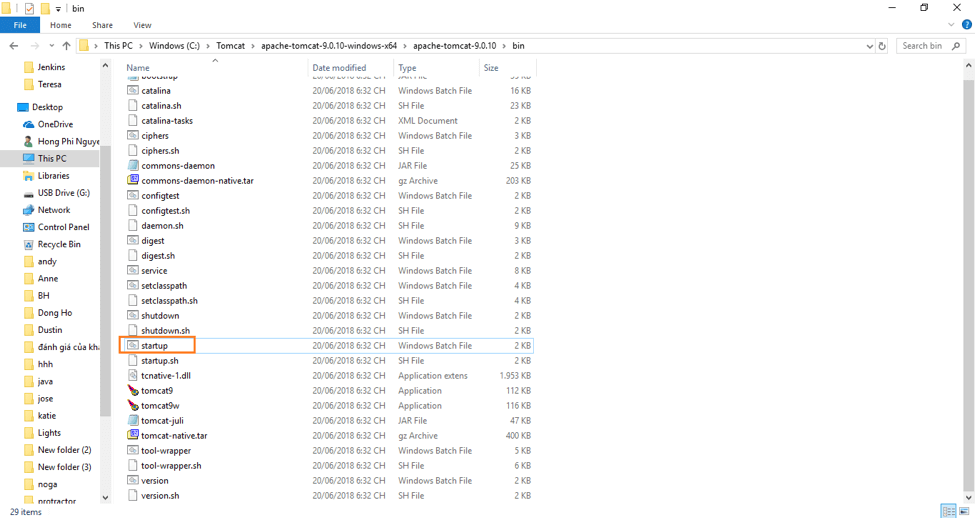Go back with the Back arrow

[x=14, y=45]
